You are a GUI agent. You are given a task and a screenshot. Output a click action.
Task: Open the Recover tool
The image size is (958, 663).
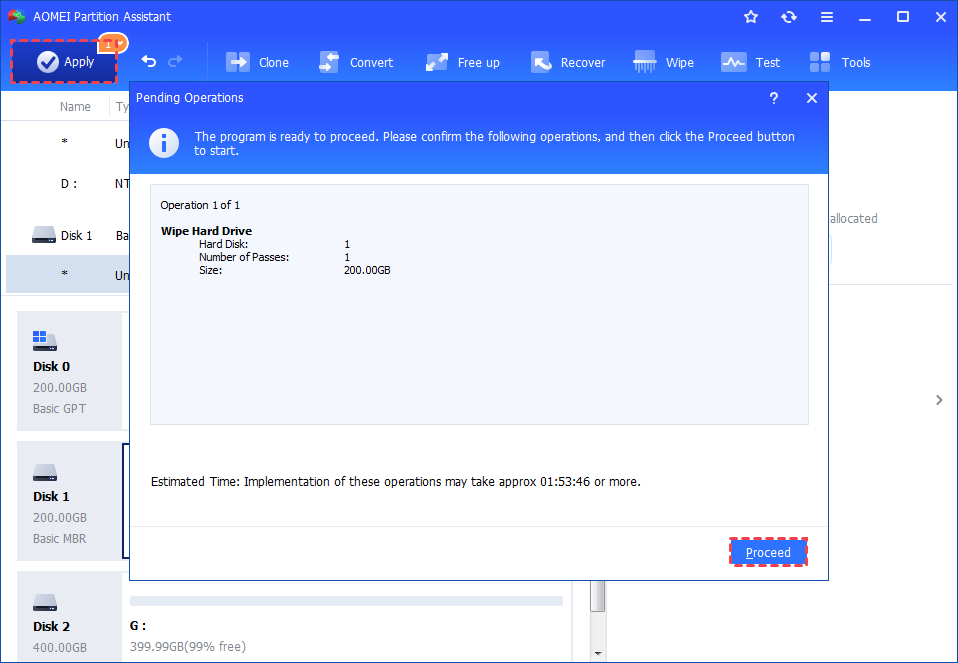coord(568,62)
